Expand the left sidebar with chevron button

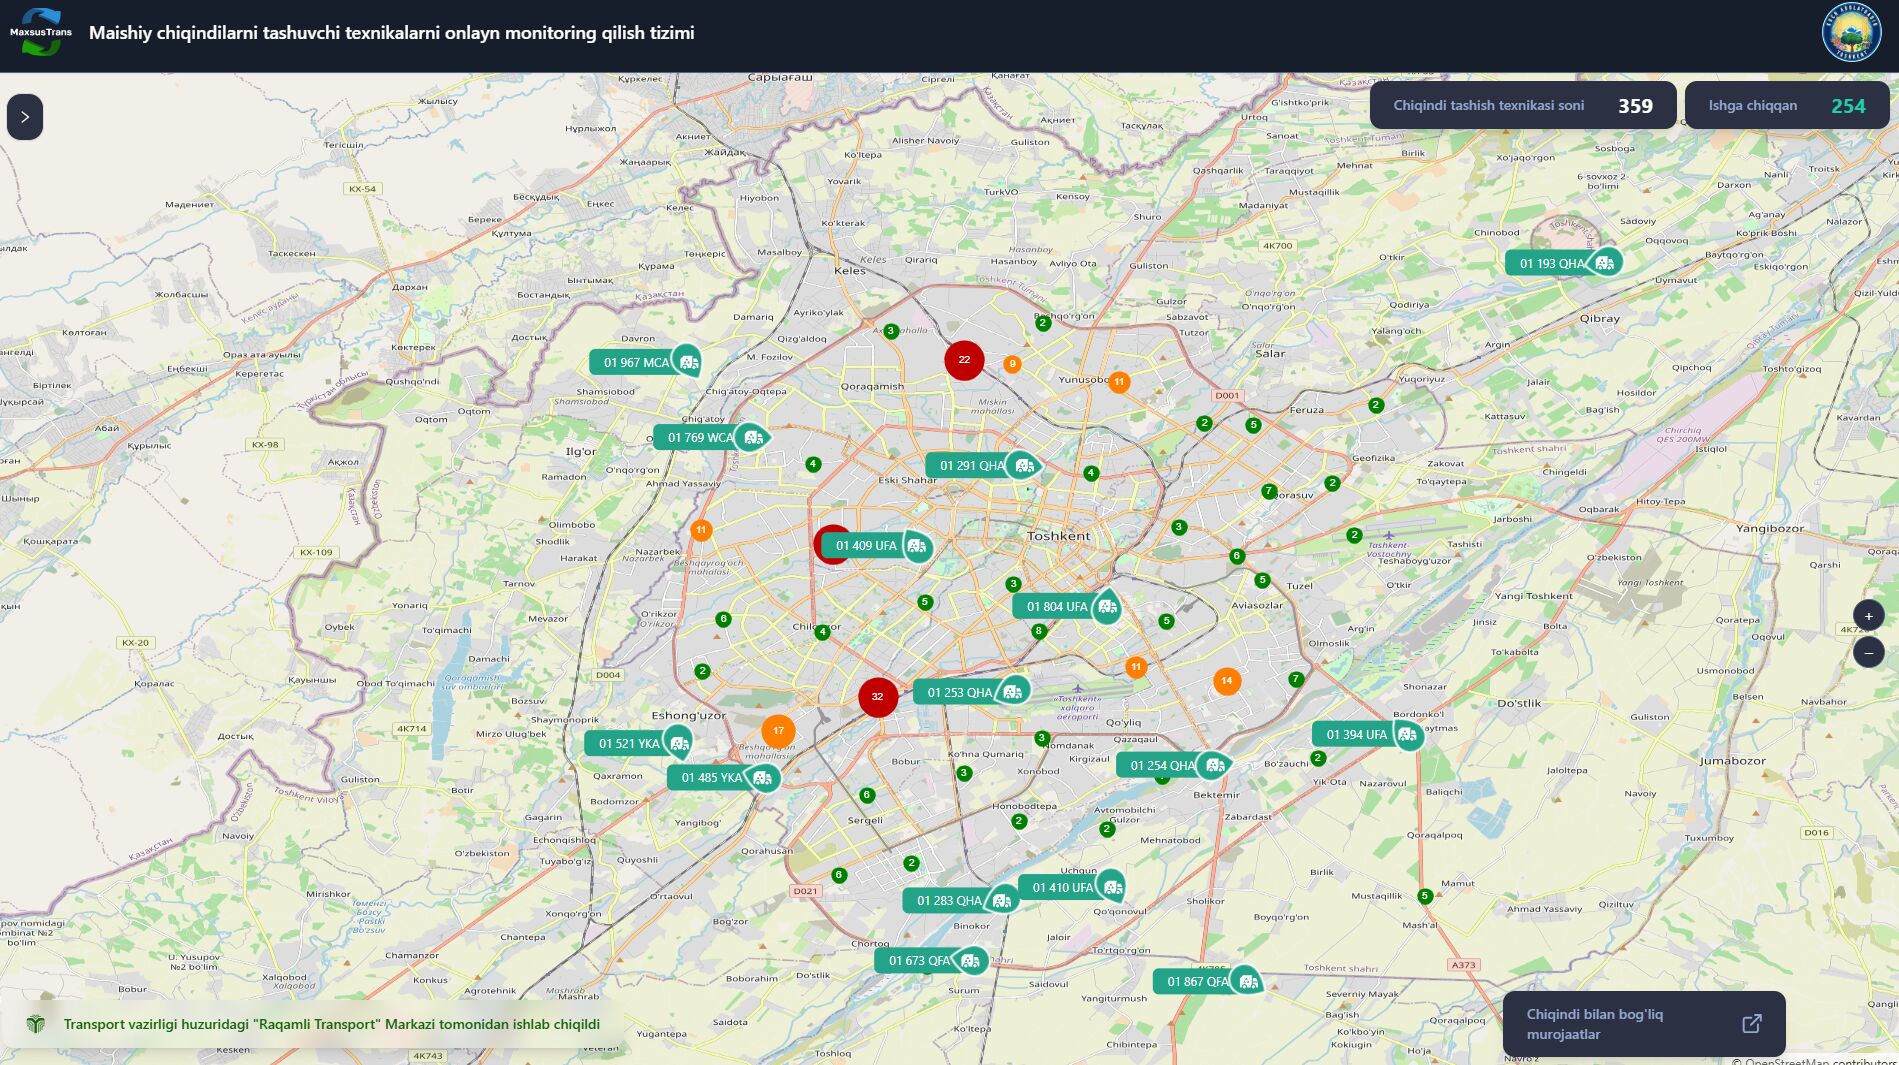pos(25,117)
